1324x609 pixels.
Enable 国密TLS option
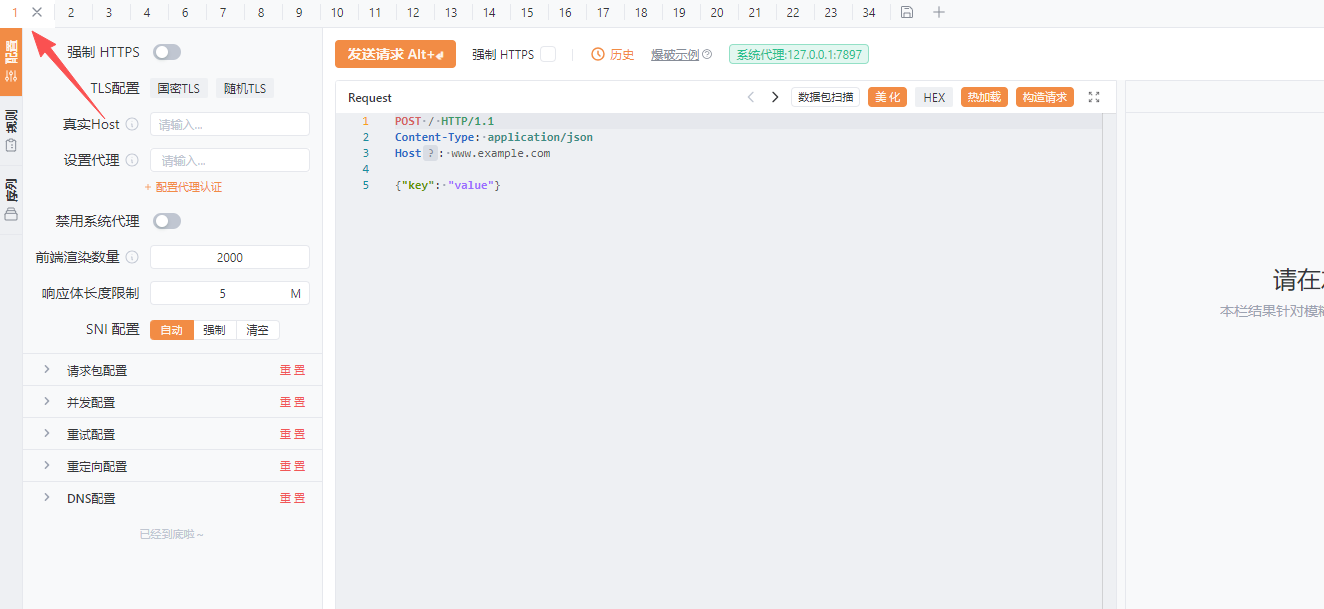179,88
